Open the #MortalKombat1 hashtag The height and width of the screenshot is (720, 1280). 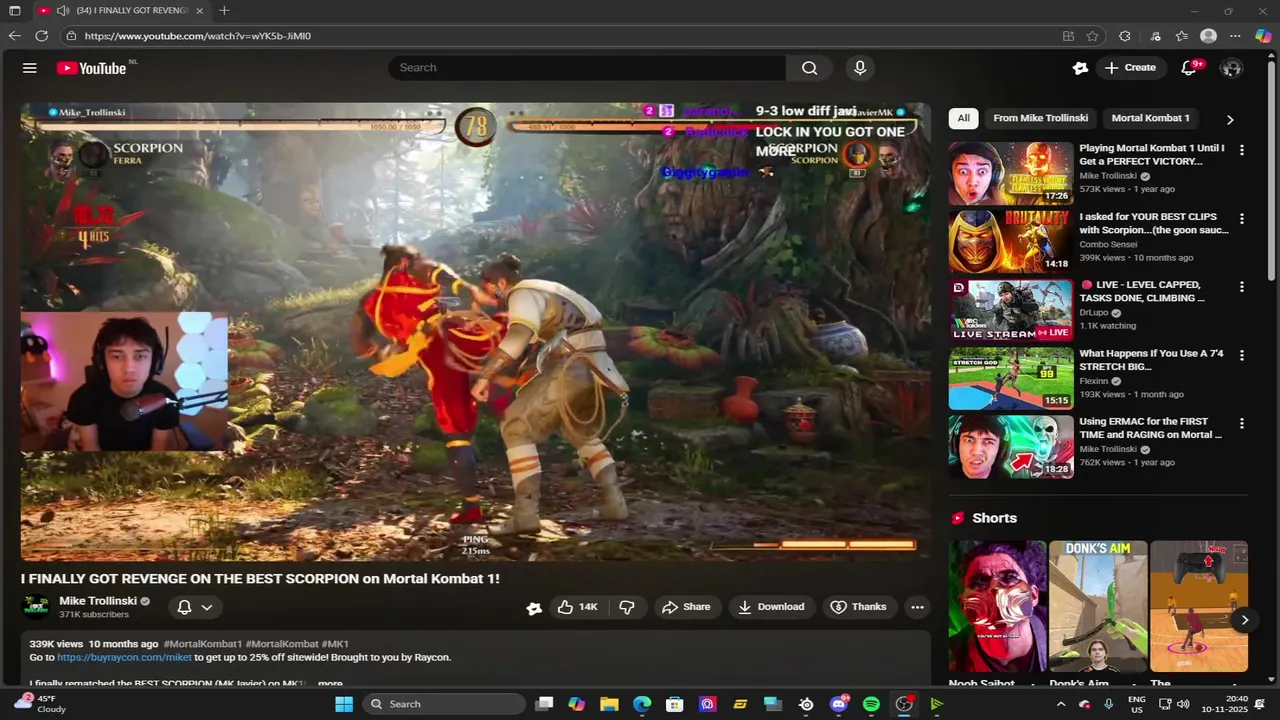click(x=203, y=644)
